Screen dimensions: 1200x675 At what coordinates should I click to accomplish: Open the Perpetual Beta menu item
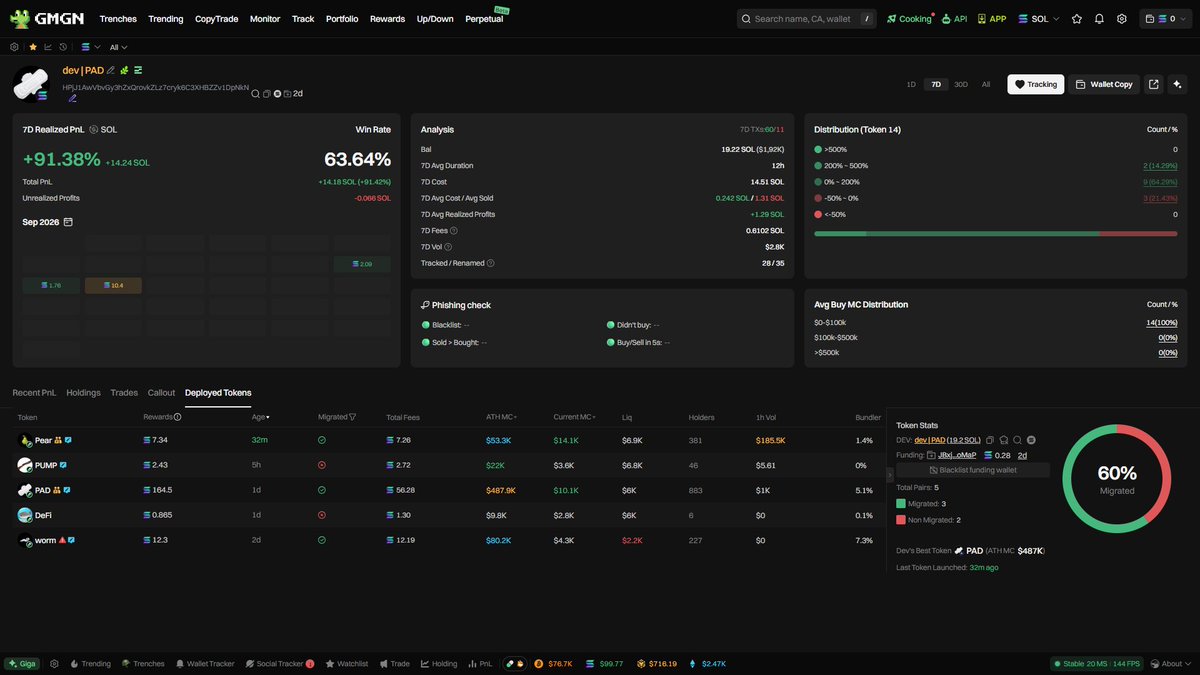pos(486,17)
